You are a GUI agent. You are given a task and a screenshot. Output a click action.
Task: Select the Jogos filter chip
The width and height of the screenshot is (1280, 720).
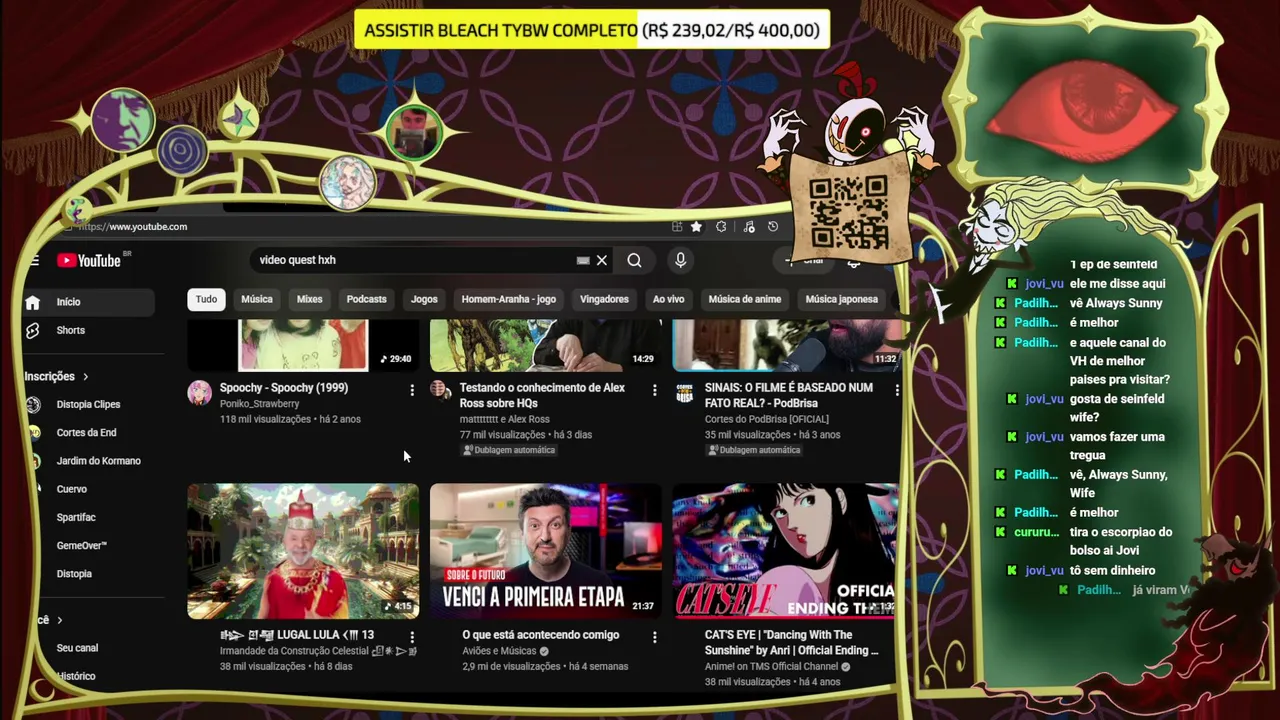424,299
